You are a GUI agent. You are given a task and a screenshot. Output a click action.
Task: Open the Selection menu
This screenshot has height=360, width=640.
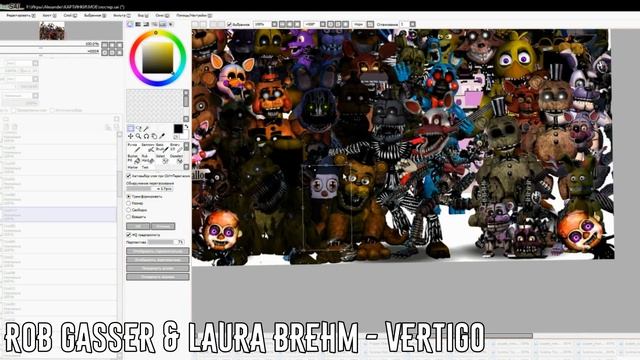point(95,16)
